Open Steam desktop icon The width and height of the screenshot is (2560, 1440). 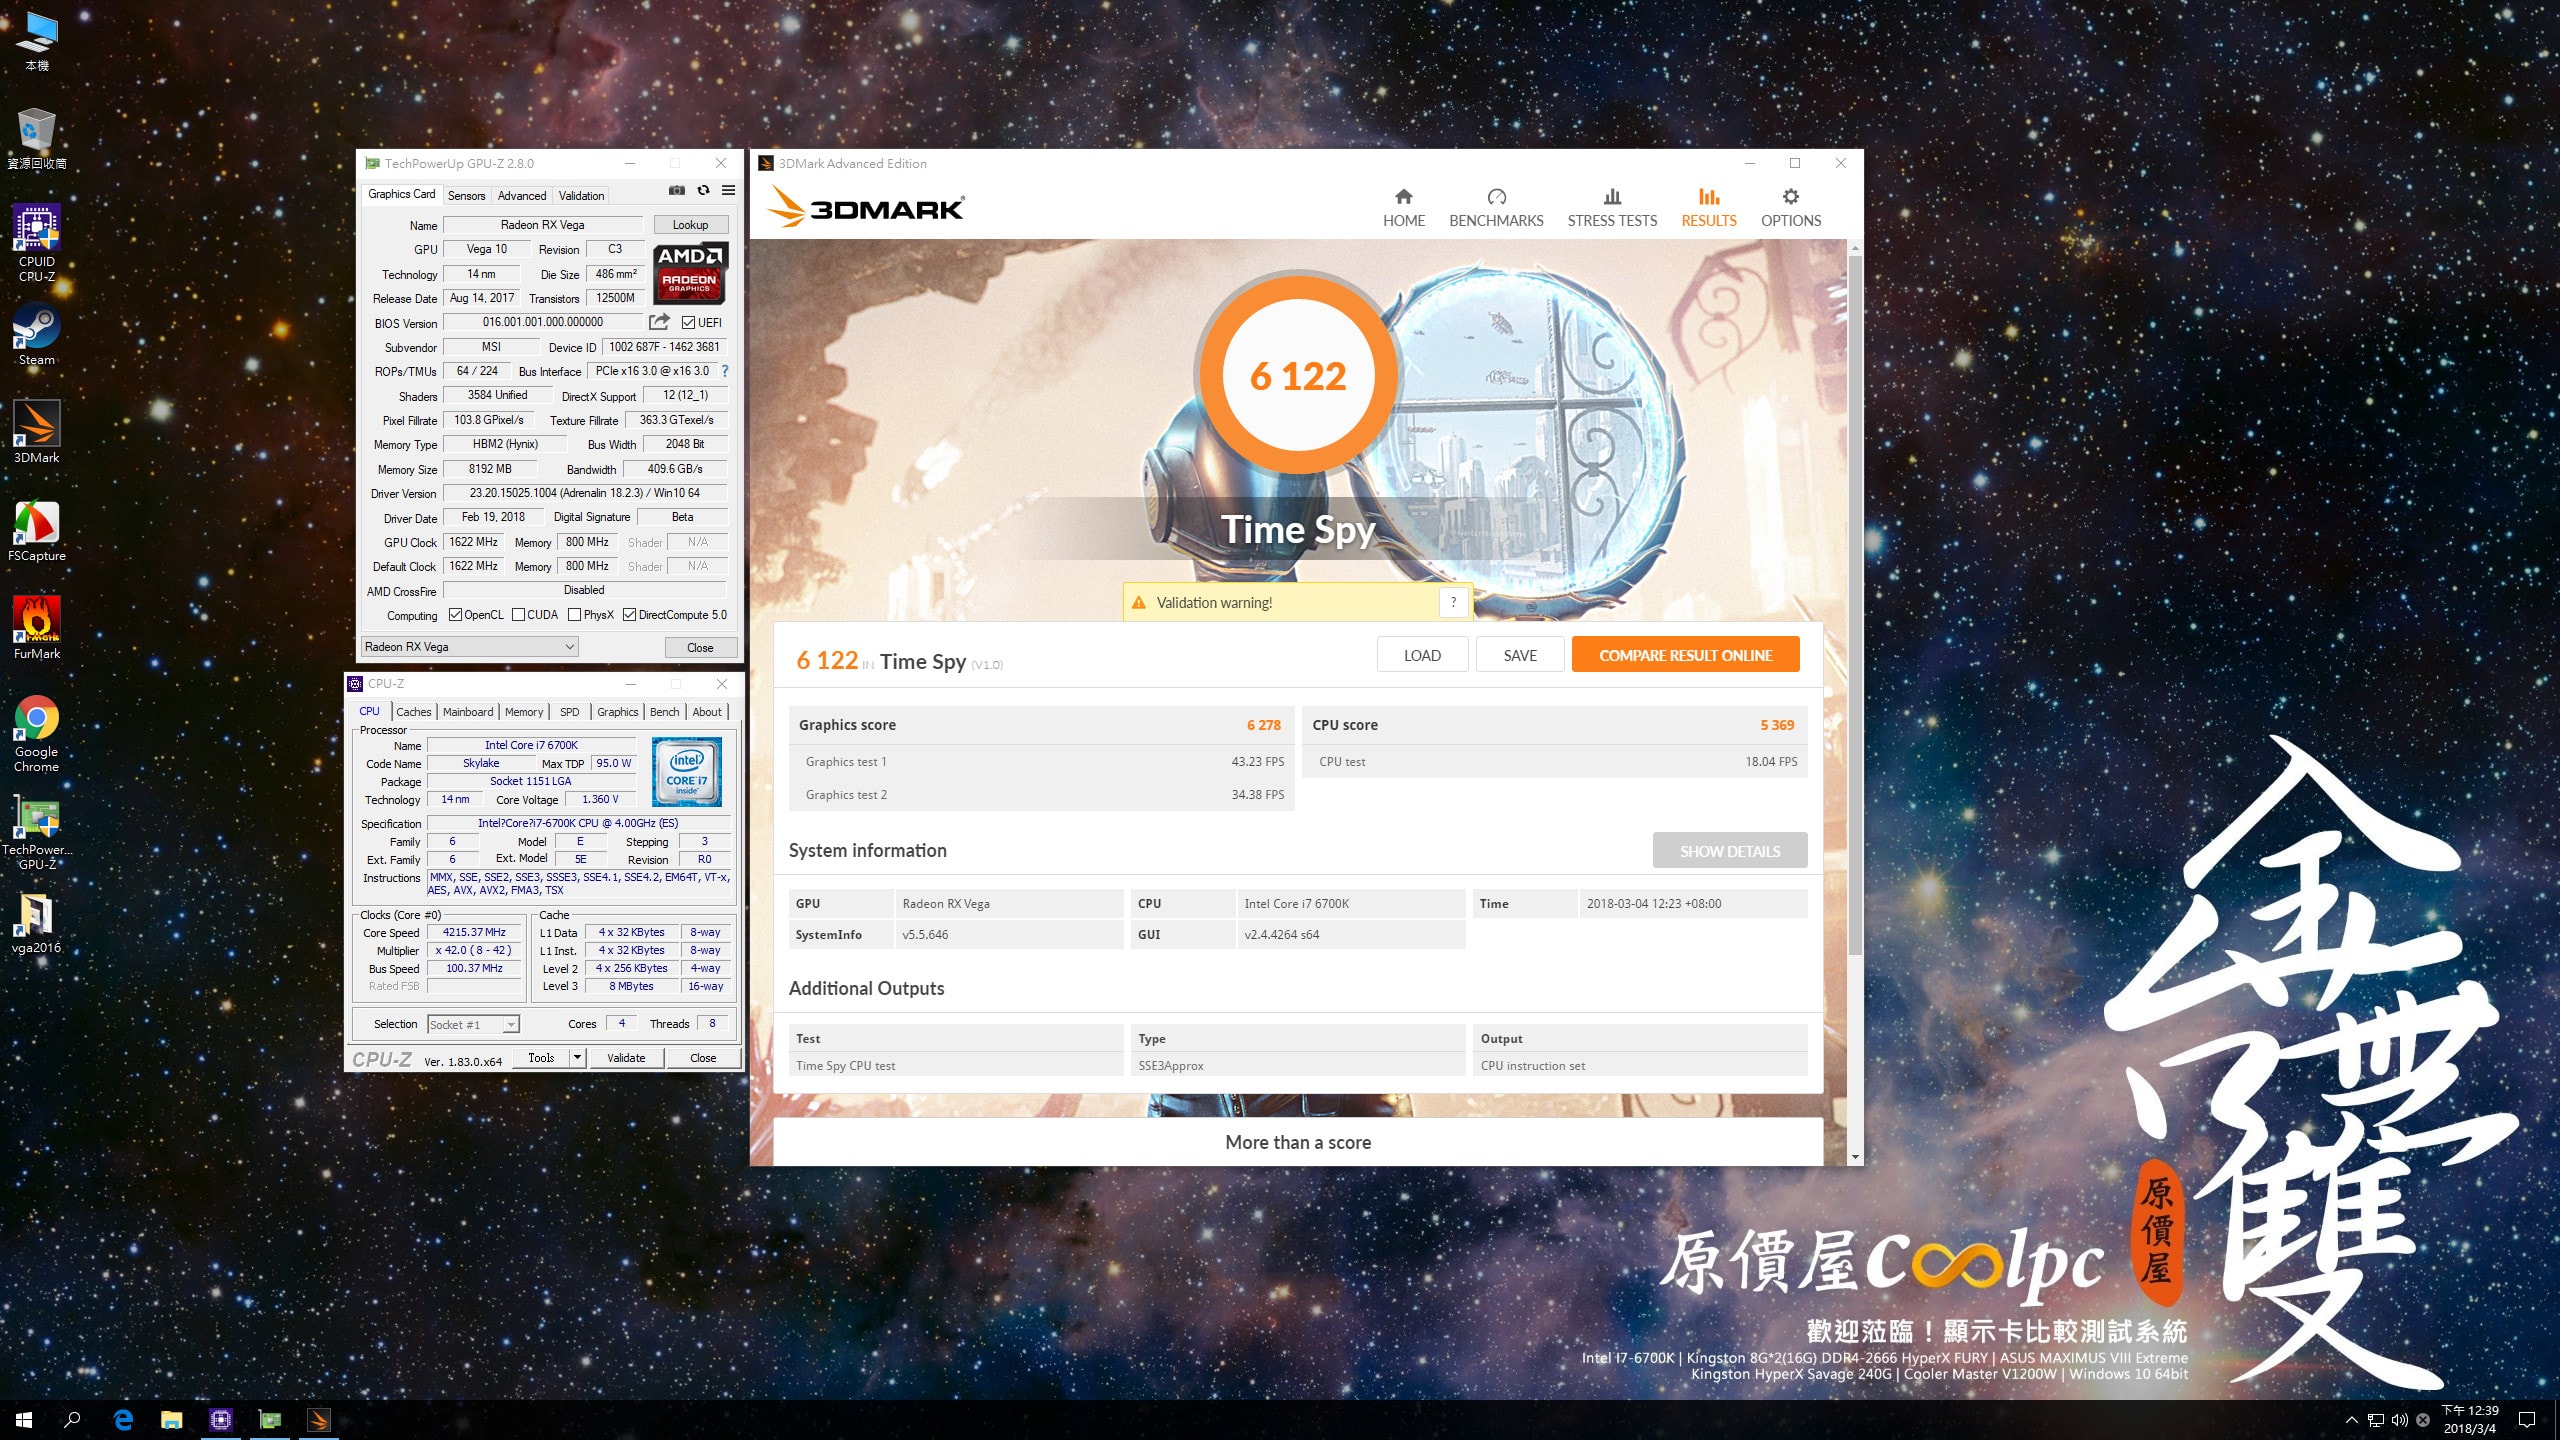click(x=37, y=335)
